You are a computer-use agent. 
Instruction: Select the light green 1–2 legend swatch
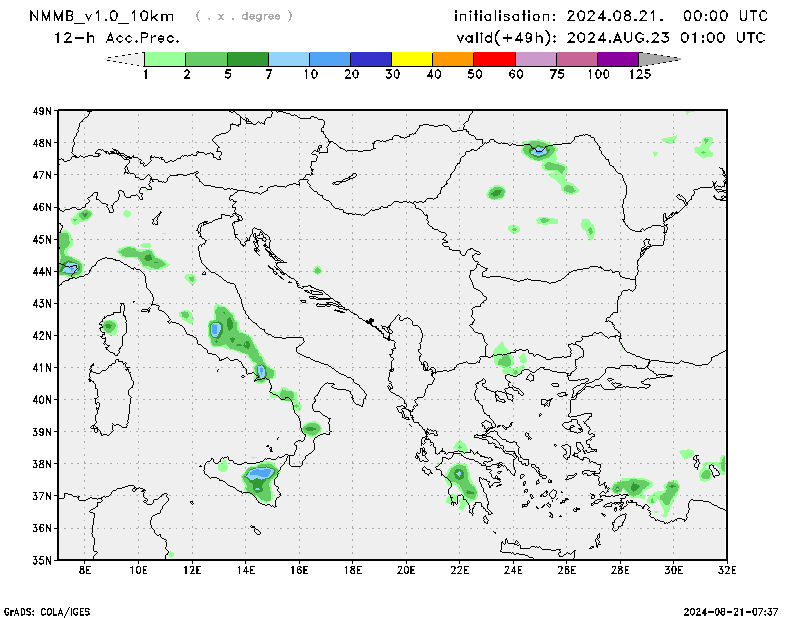(165, 59)
